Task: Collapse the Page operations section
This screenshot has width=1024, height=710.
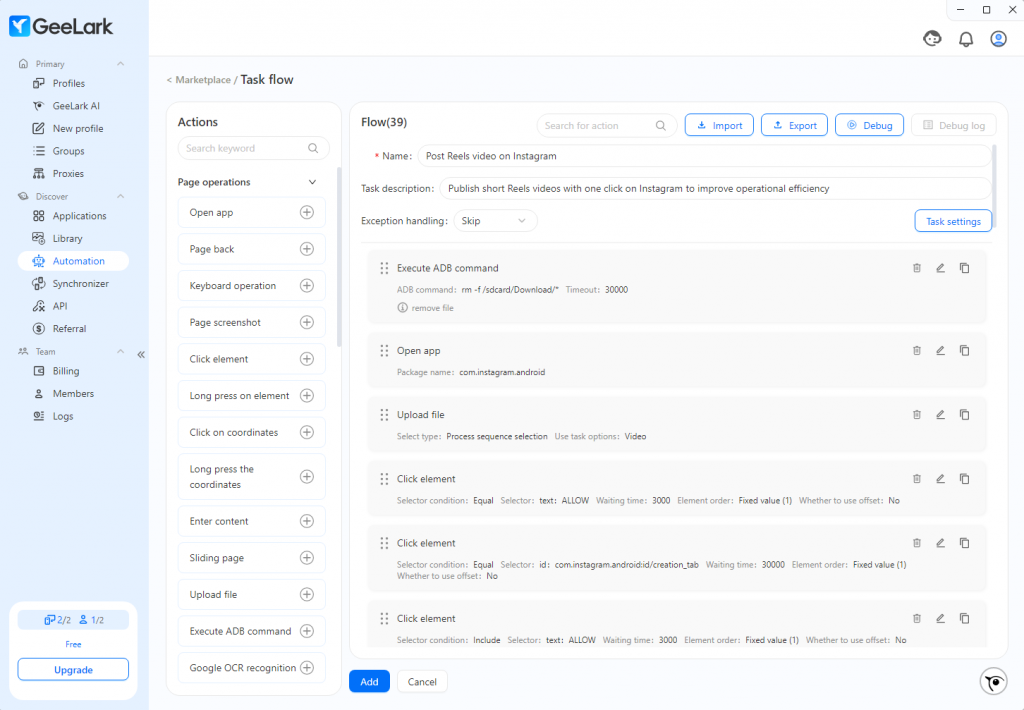Action: click(x=312, y=182)
